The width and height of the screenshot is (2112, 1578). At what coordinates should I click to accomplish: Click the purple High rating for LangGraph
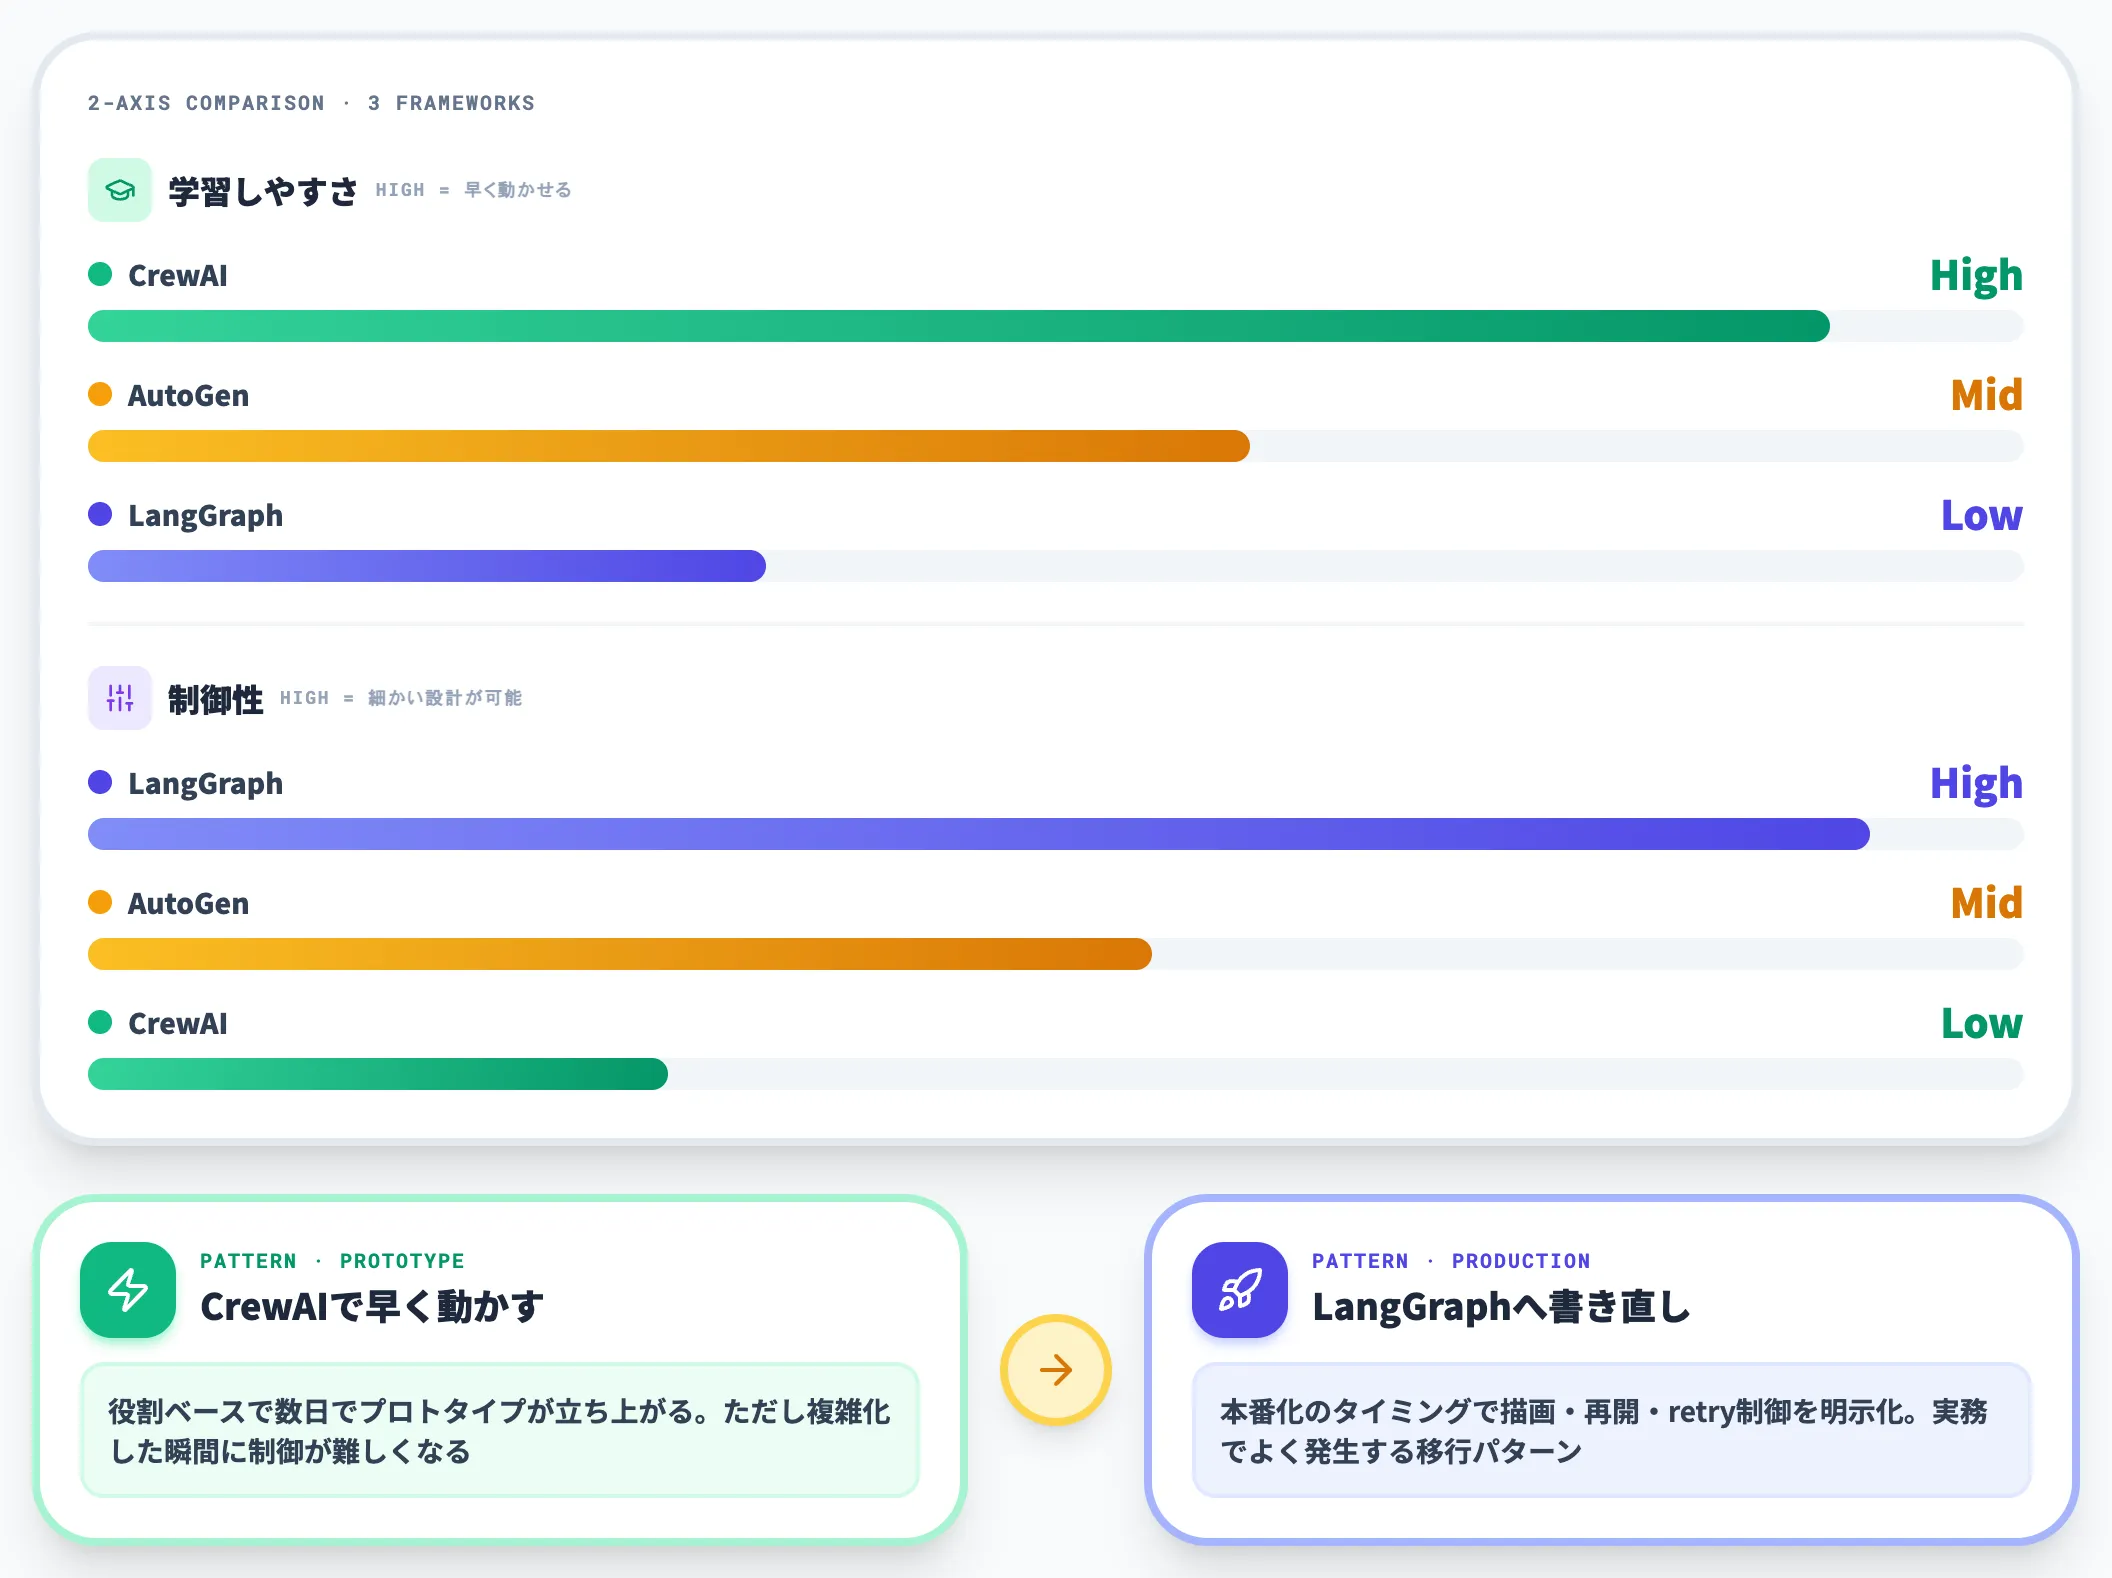pos(1976,784)
